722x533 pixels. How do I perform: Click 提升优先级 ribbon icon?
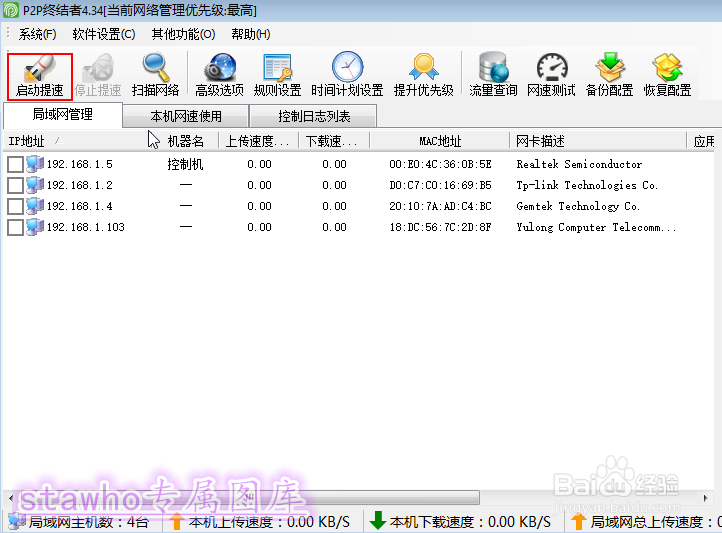click(424, 67)
